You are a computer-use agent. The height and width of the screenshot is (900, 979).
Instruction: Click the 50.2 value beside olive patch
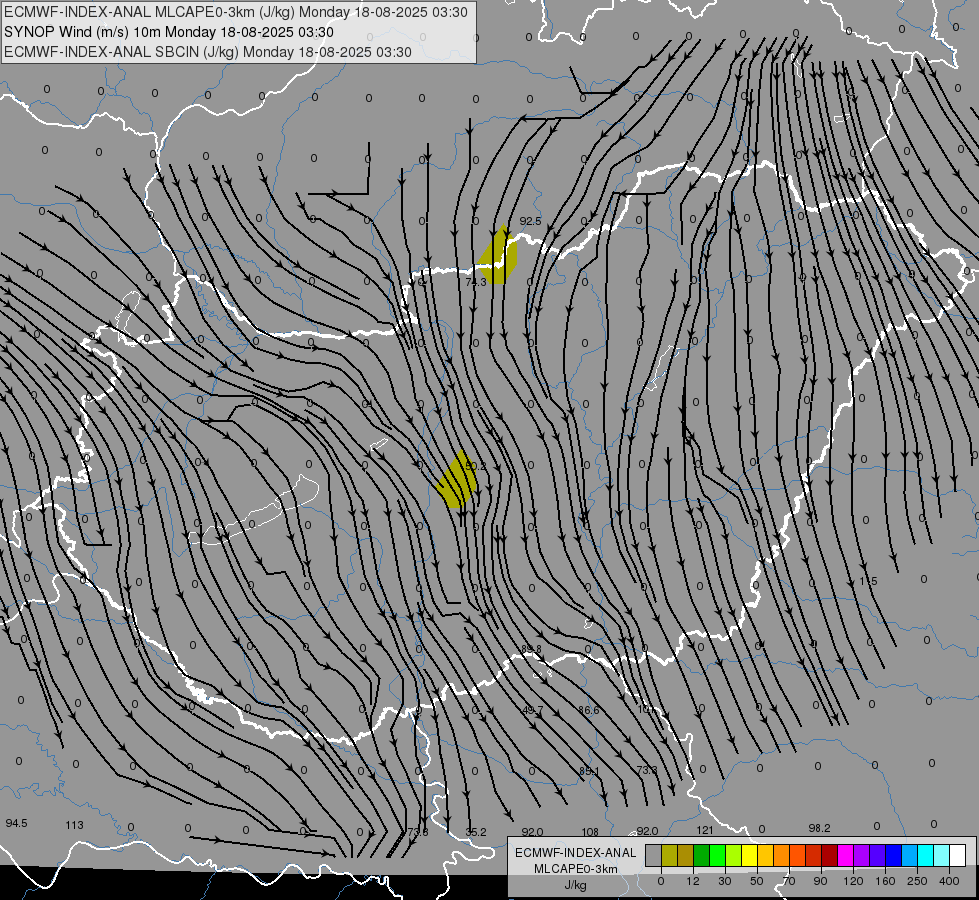pyautogui.click(x=476, y=466)
